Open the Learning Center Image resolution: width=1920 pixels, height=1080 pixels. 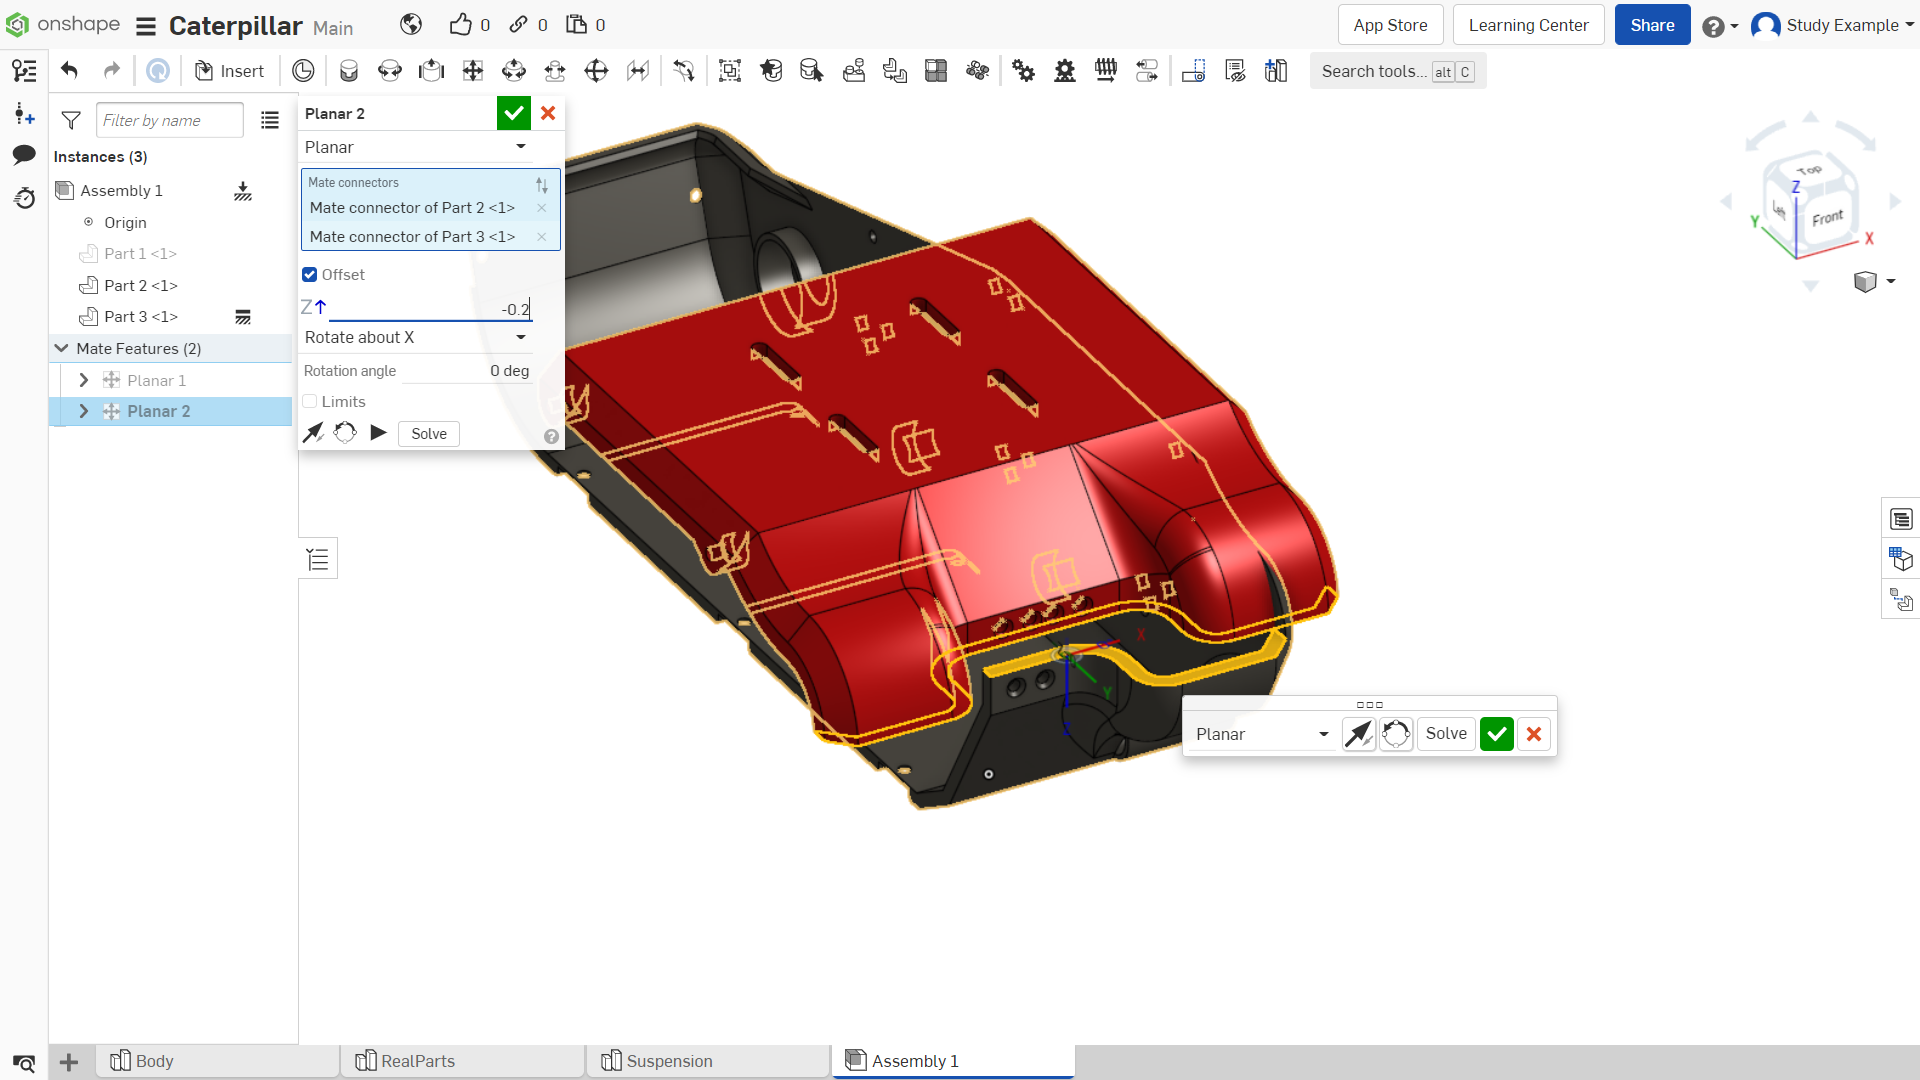[1528, 25]
